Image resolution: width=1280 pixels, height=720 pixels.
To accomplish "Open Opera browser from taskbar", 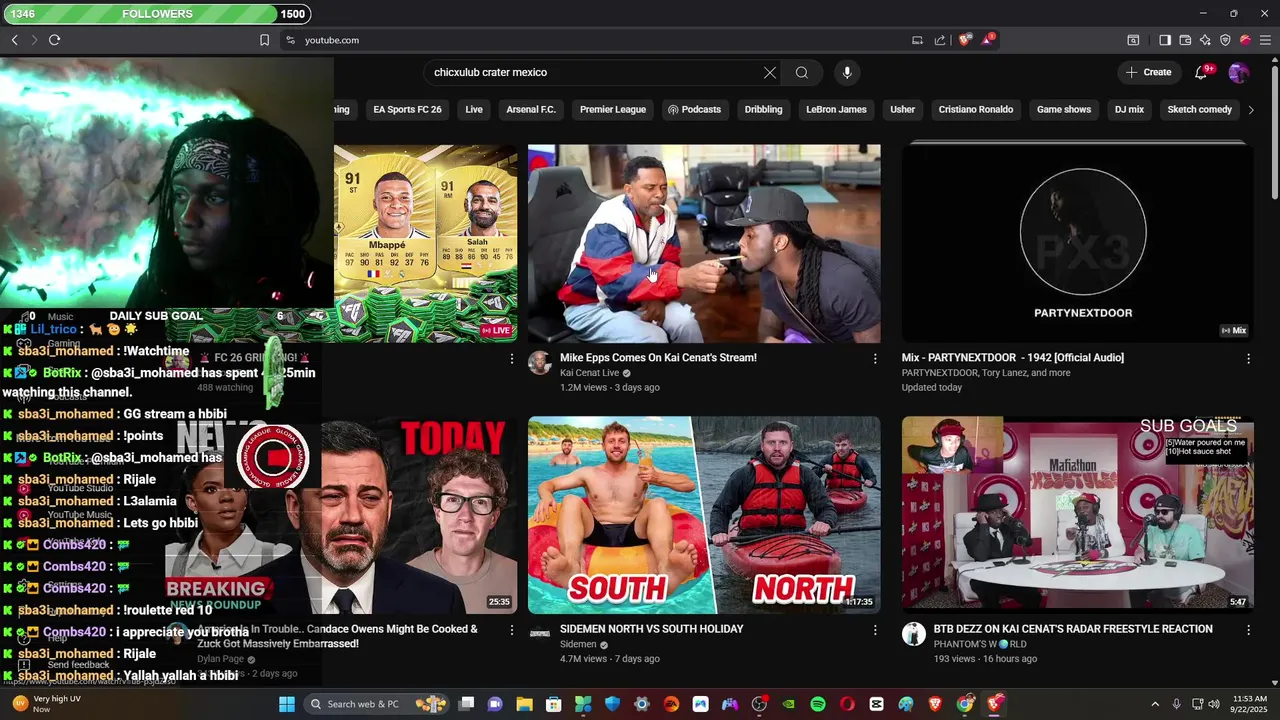I will coord(847,704).
